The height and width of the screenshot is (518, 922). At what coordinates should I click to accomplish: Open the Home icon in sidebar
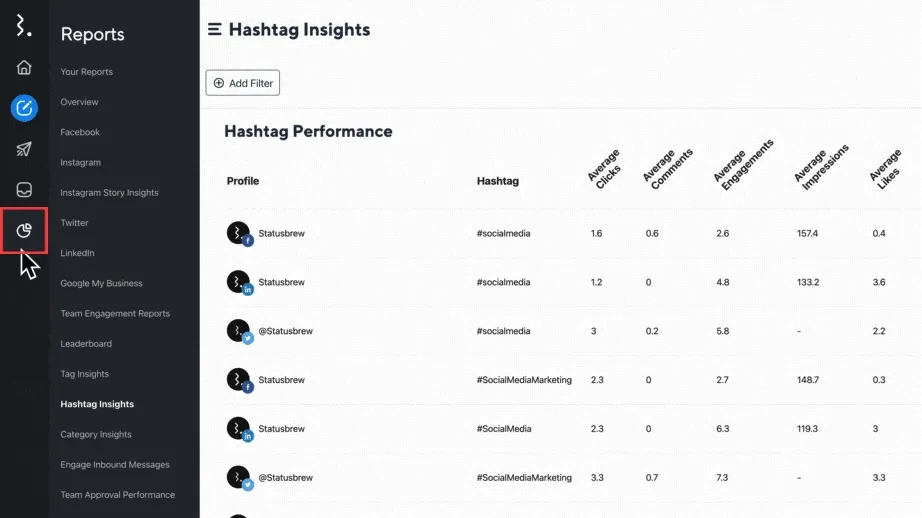tap(24, 68)
